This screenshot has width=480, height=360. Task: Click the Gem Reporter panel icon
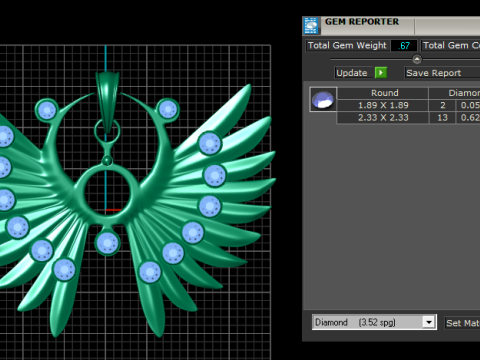coord(311,26)
